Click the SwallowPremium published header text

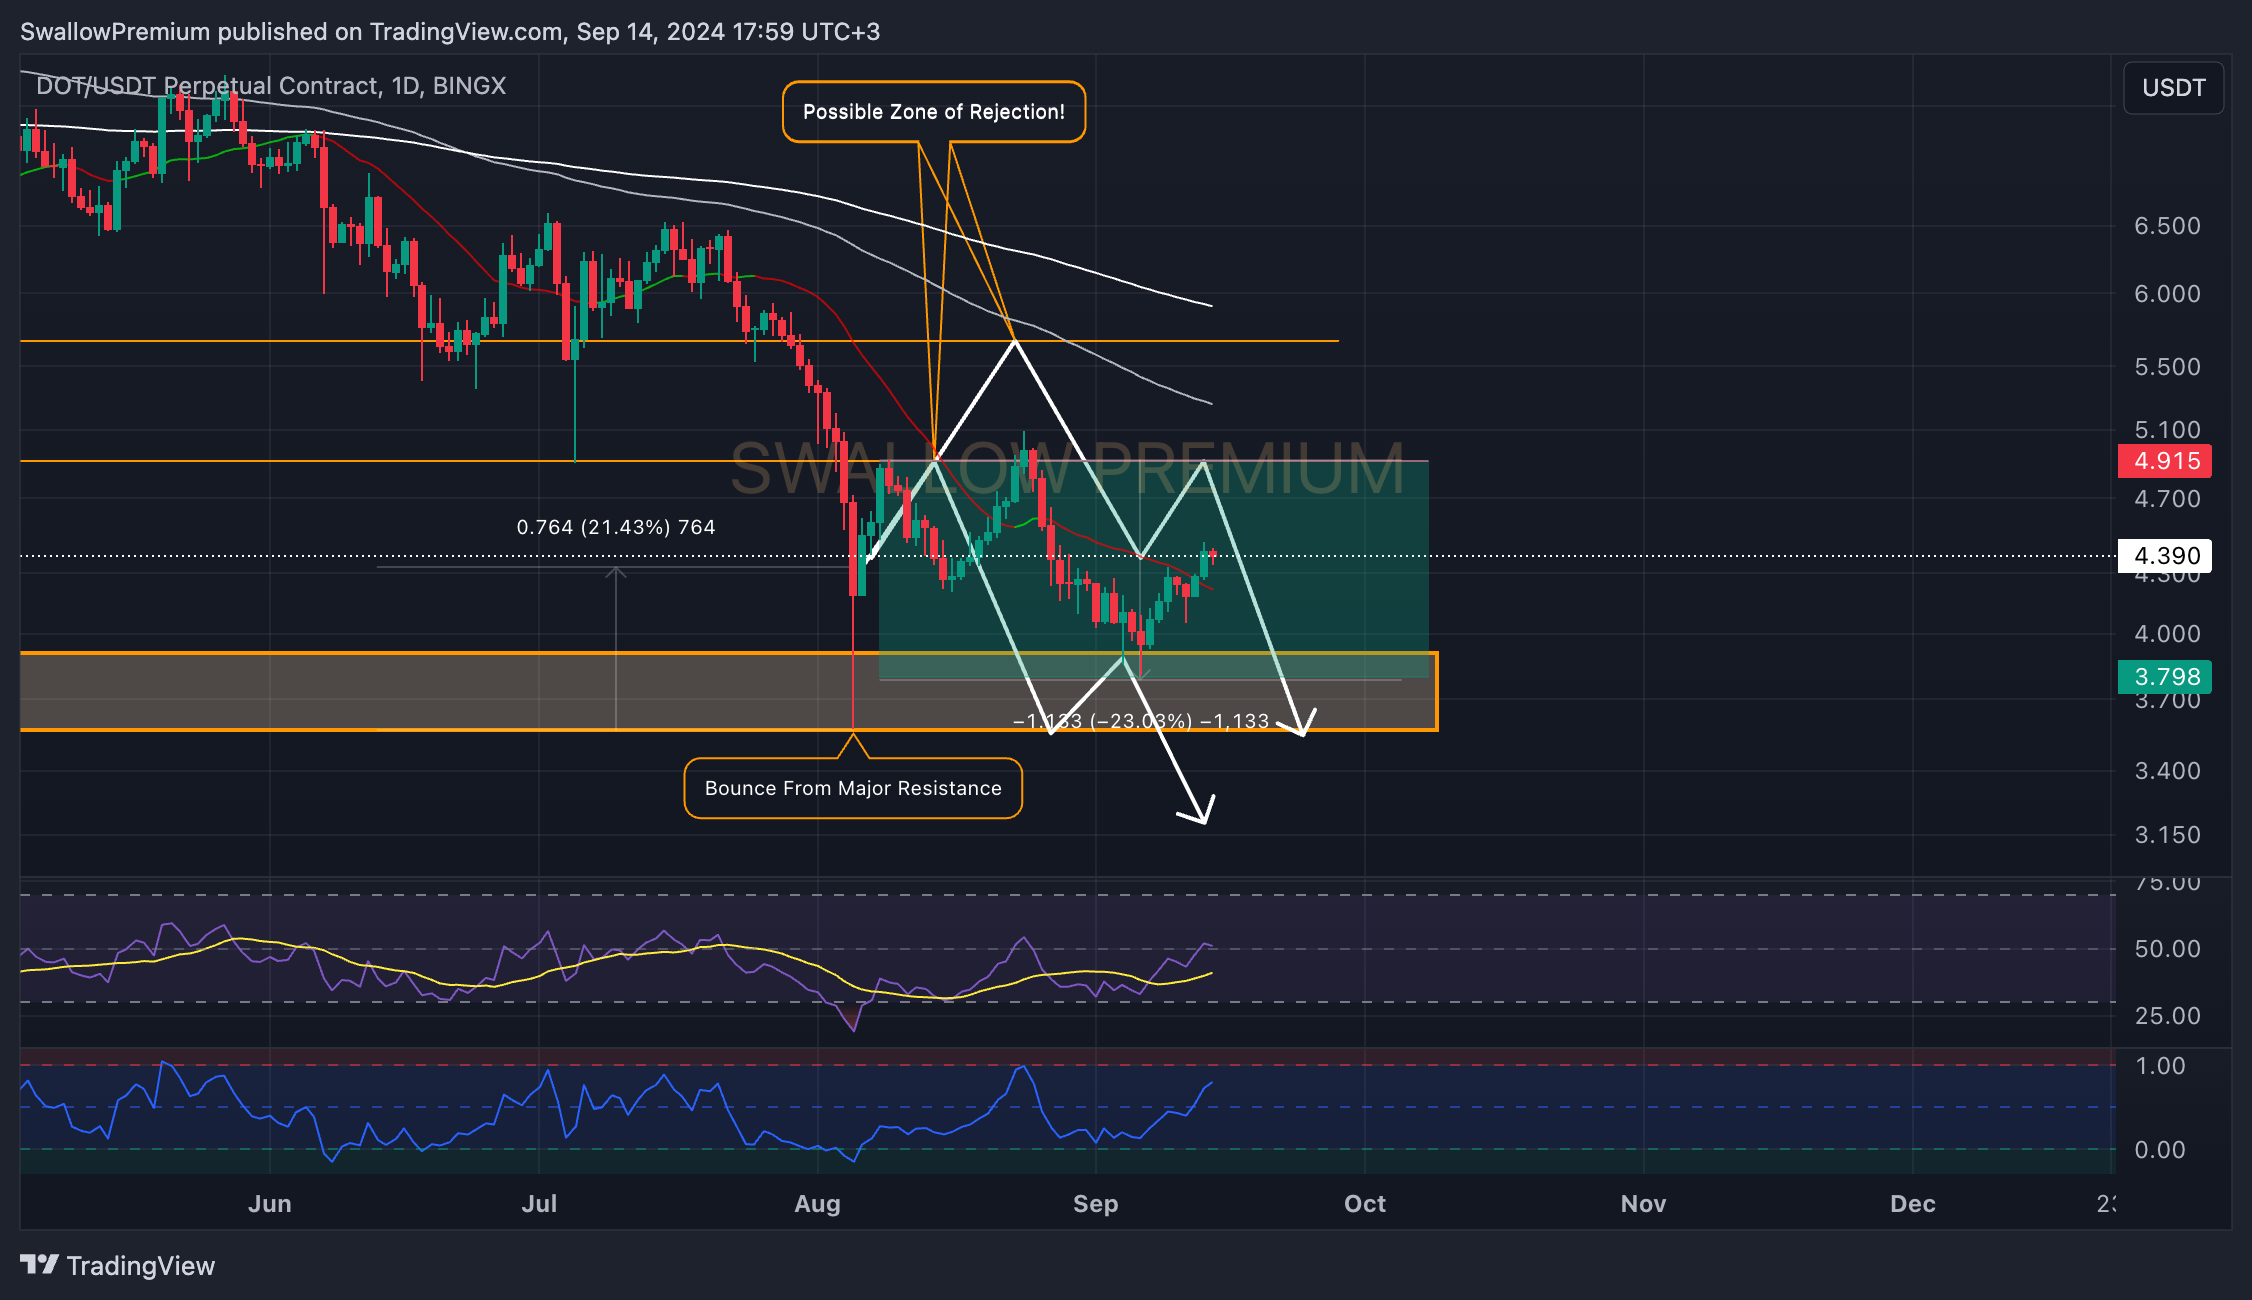tap(450, 32)
